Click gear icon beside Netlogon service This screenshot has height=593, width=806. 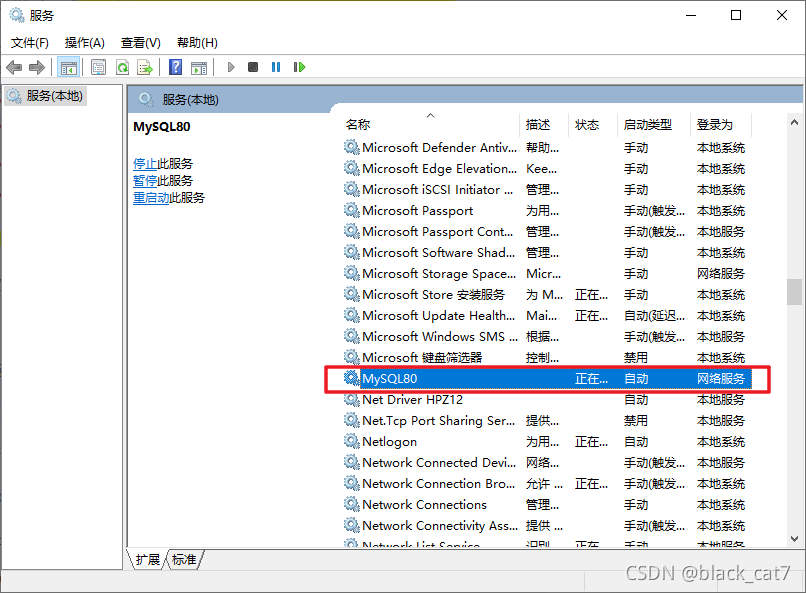tap(352, 441)
